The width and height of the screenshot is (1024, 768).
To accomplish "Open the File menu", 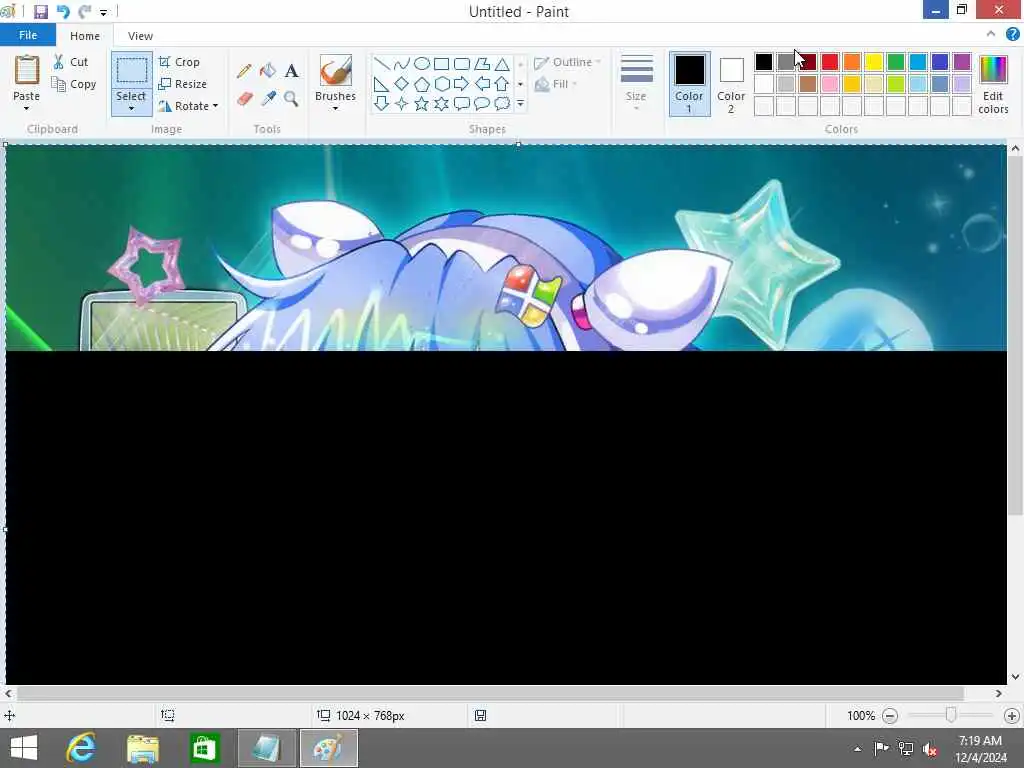I will point(27,35).
